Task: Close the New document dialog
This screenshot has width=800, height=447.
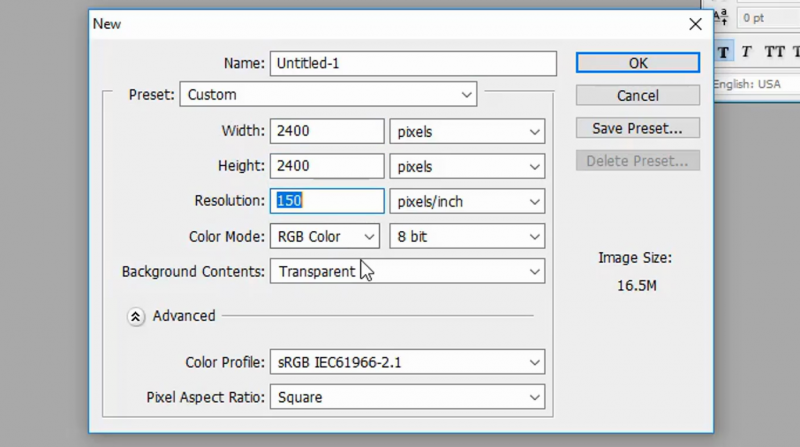Action: [696, 23]
